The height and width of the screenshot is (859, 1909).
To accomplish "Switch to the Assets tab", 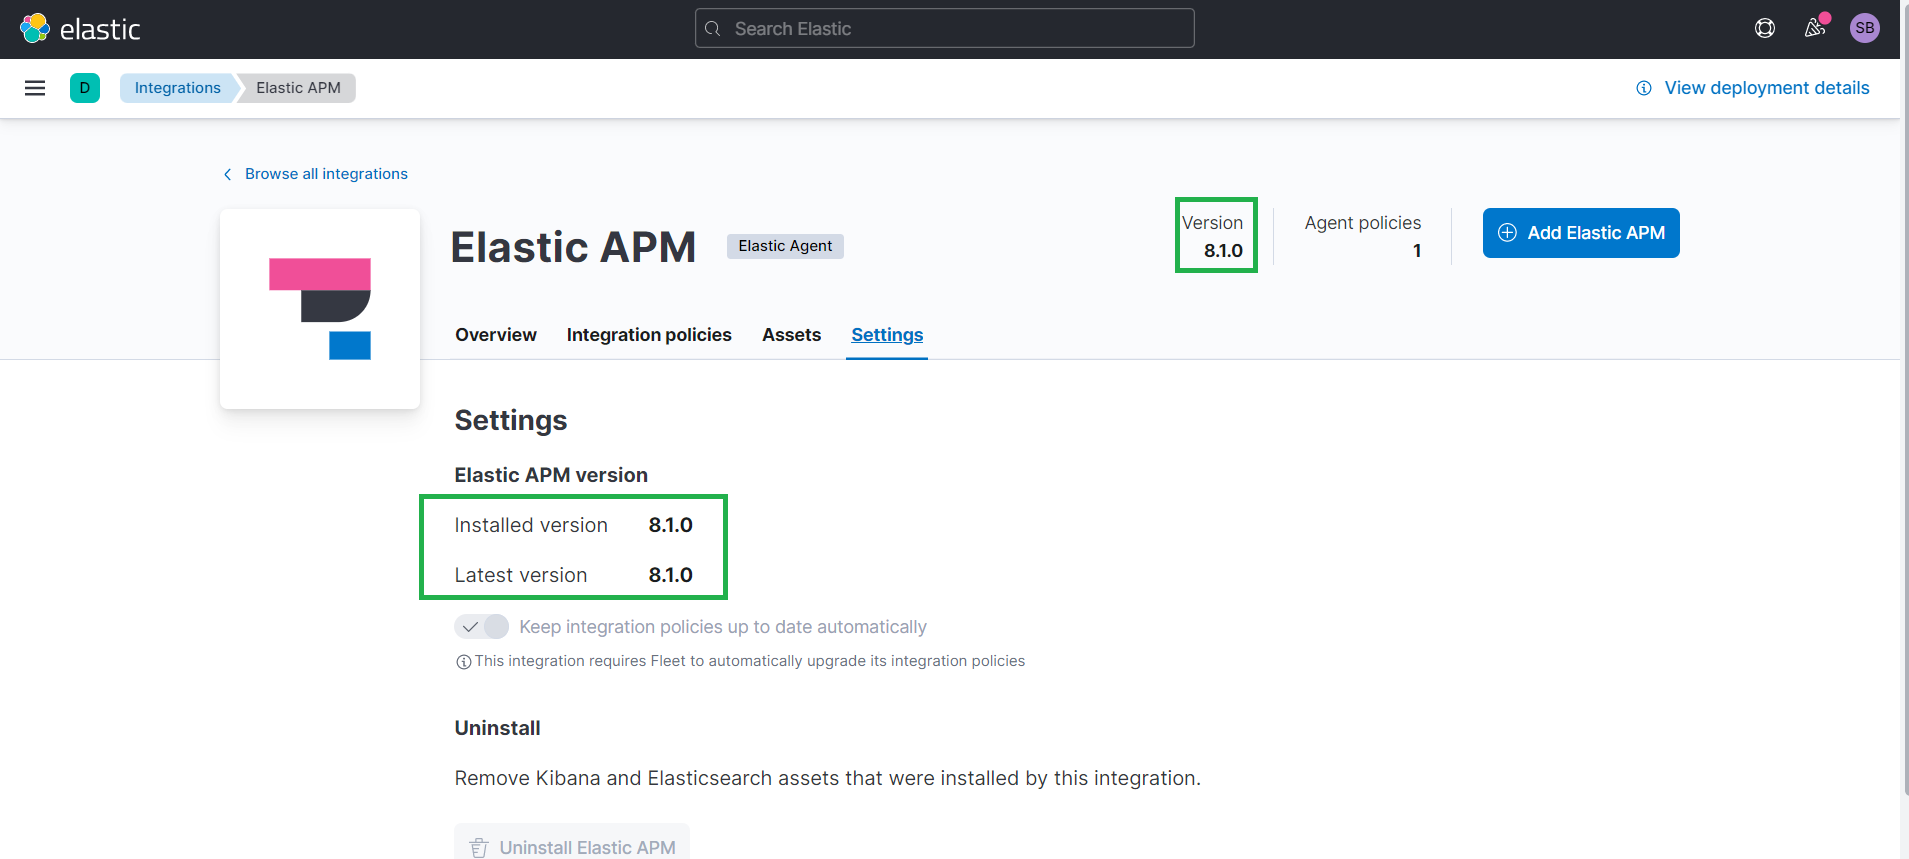I will (791, 335).
